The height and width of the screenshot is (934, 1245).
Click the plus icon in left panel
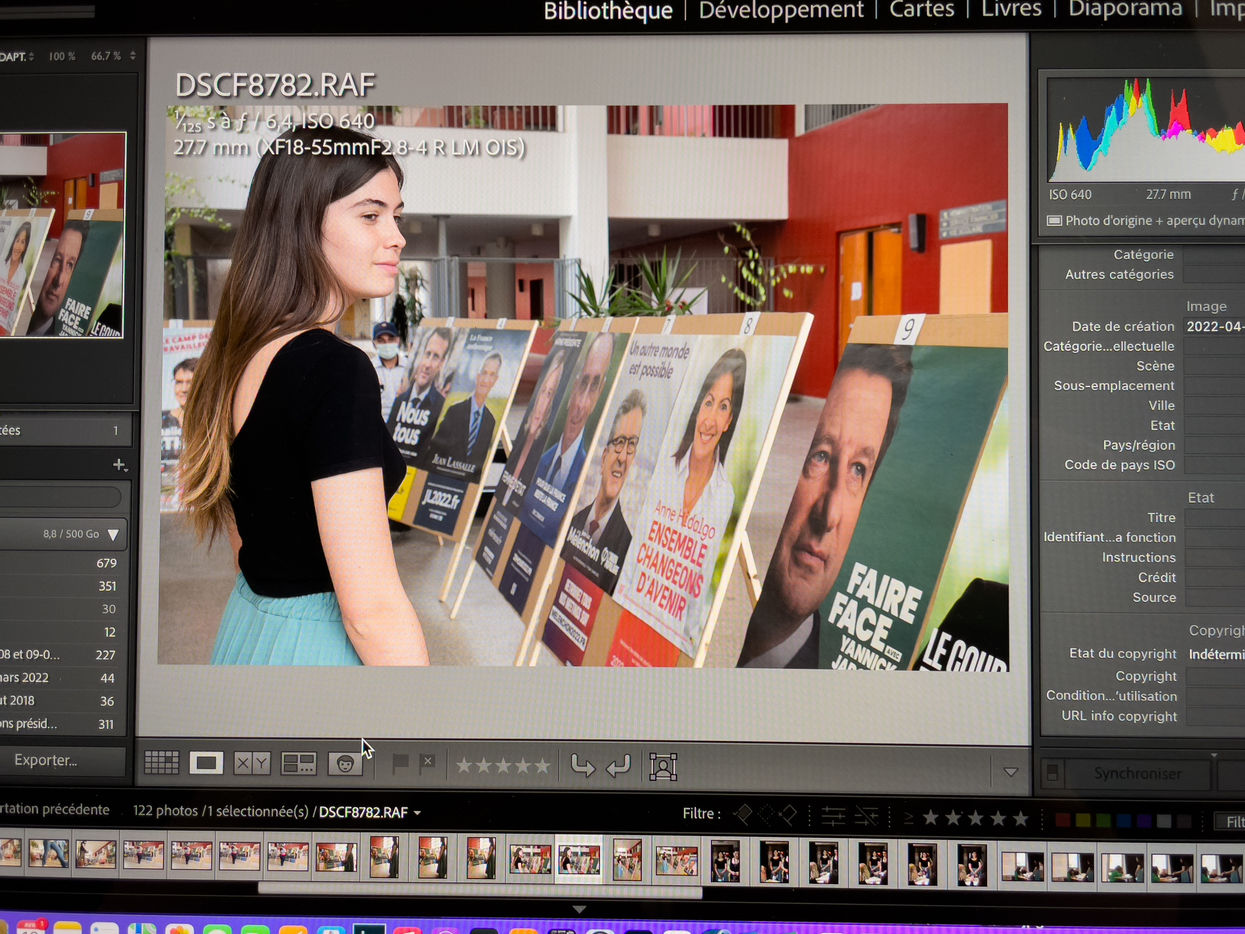(119, 465)
